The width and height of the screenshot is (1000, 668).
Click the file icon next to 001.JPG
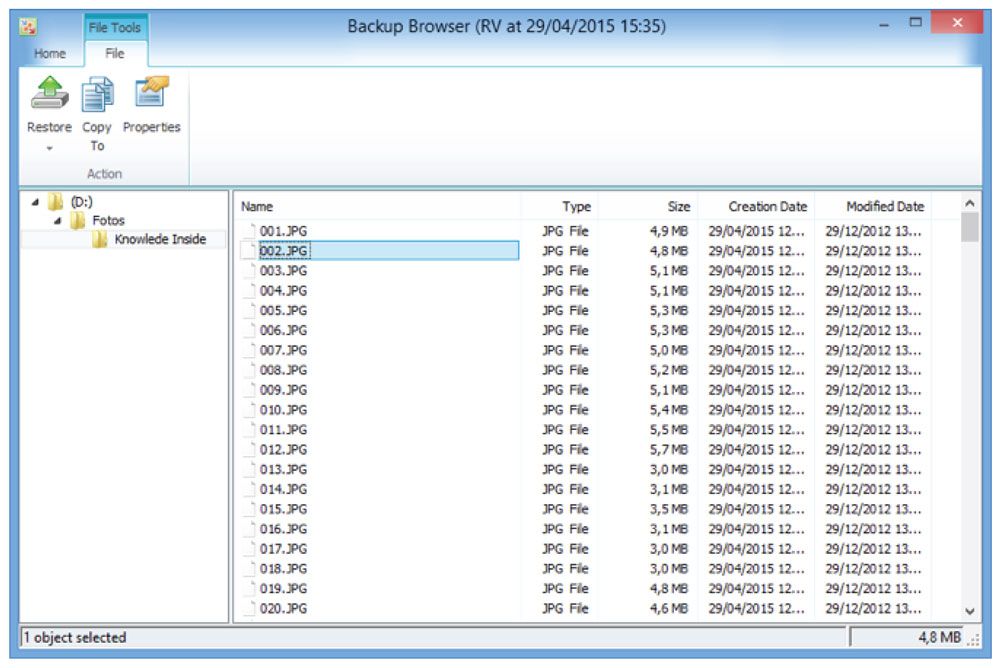point(251,231)
